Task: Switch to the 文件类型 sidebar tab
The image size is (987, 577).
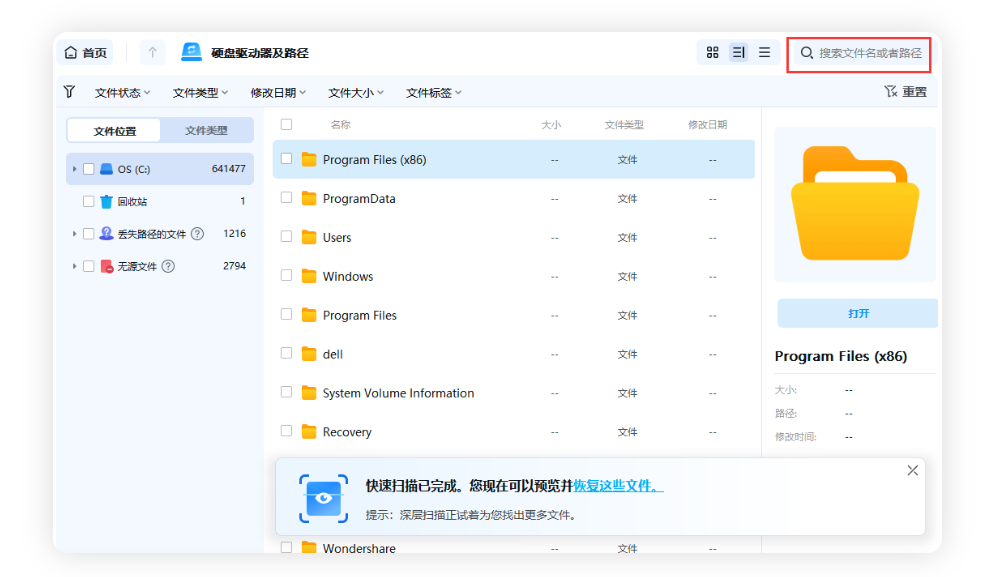Action: 207,130
